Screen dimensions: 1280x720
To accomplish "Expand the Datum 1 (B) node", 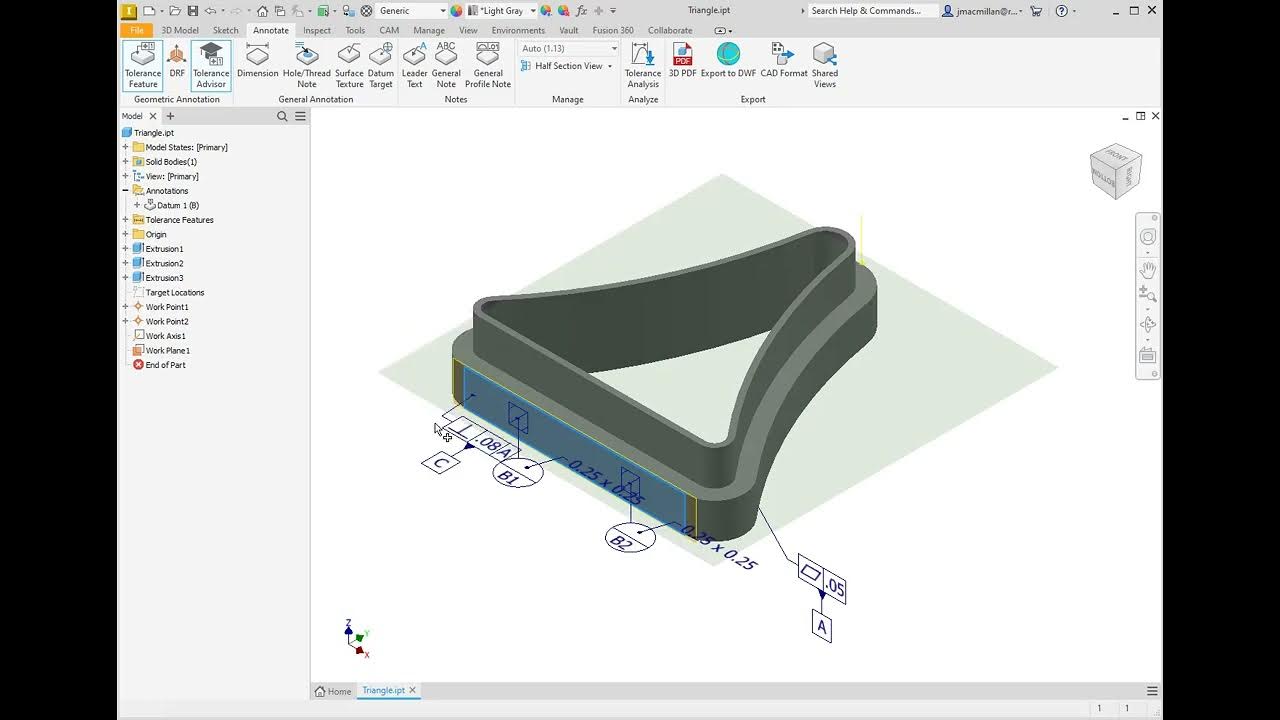I will pyautogui.click(x=137, y=205).
